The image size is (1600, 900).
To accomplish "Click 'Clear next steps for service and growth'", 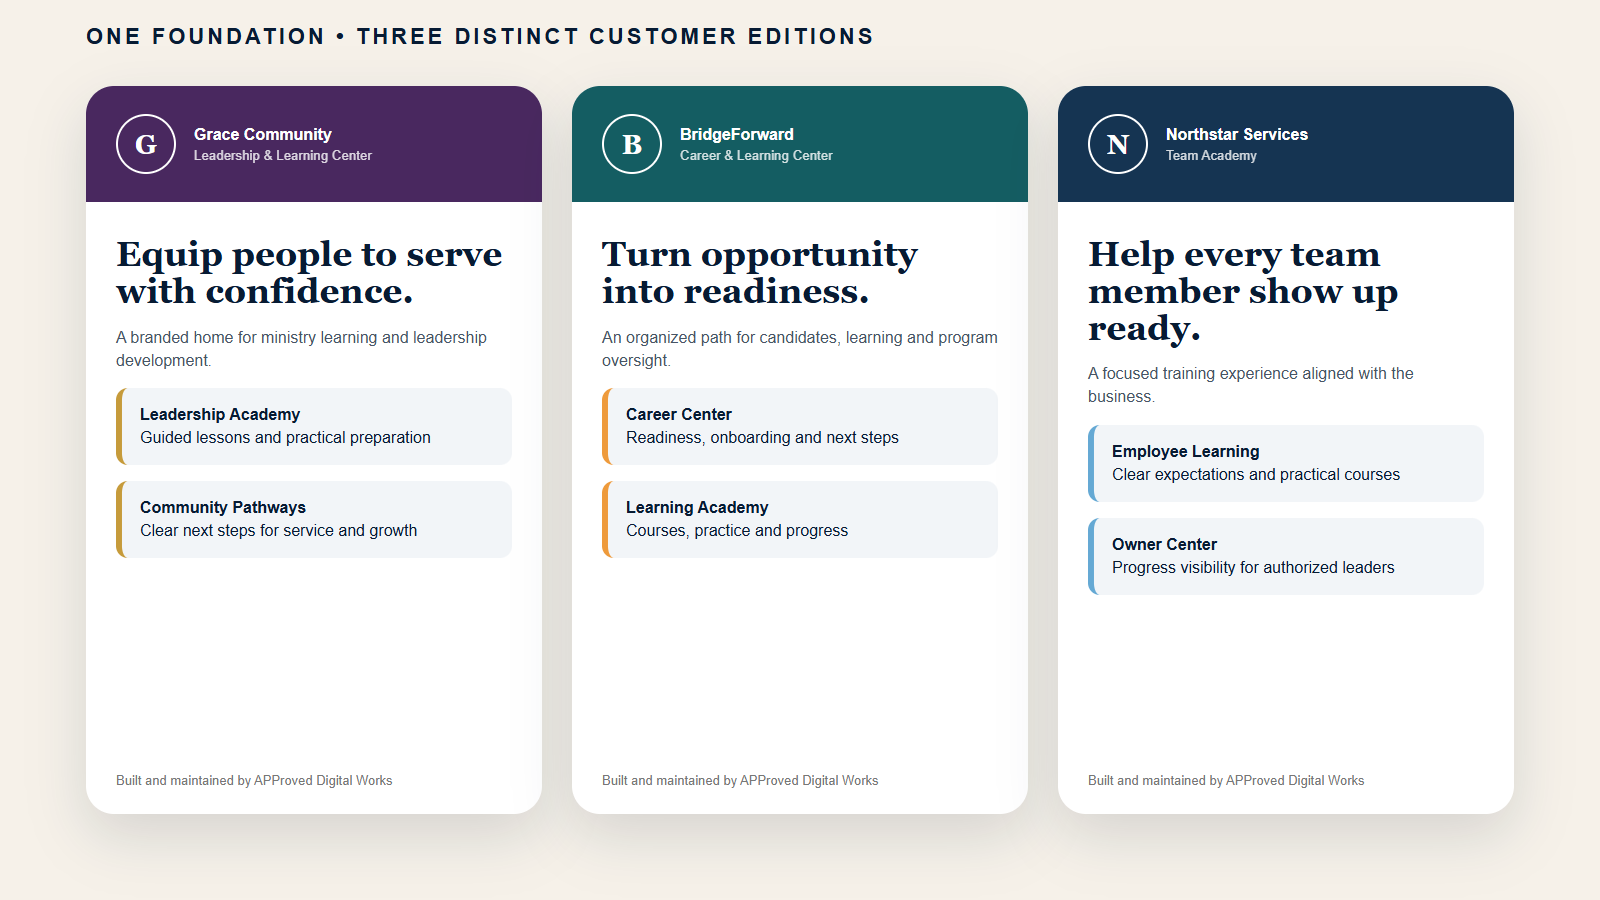I will pyautogui.click(x=279, y=531).
